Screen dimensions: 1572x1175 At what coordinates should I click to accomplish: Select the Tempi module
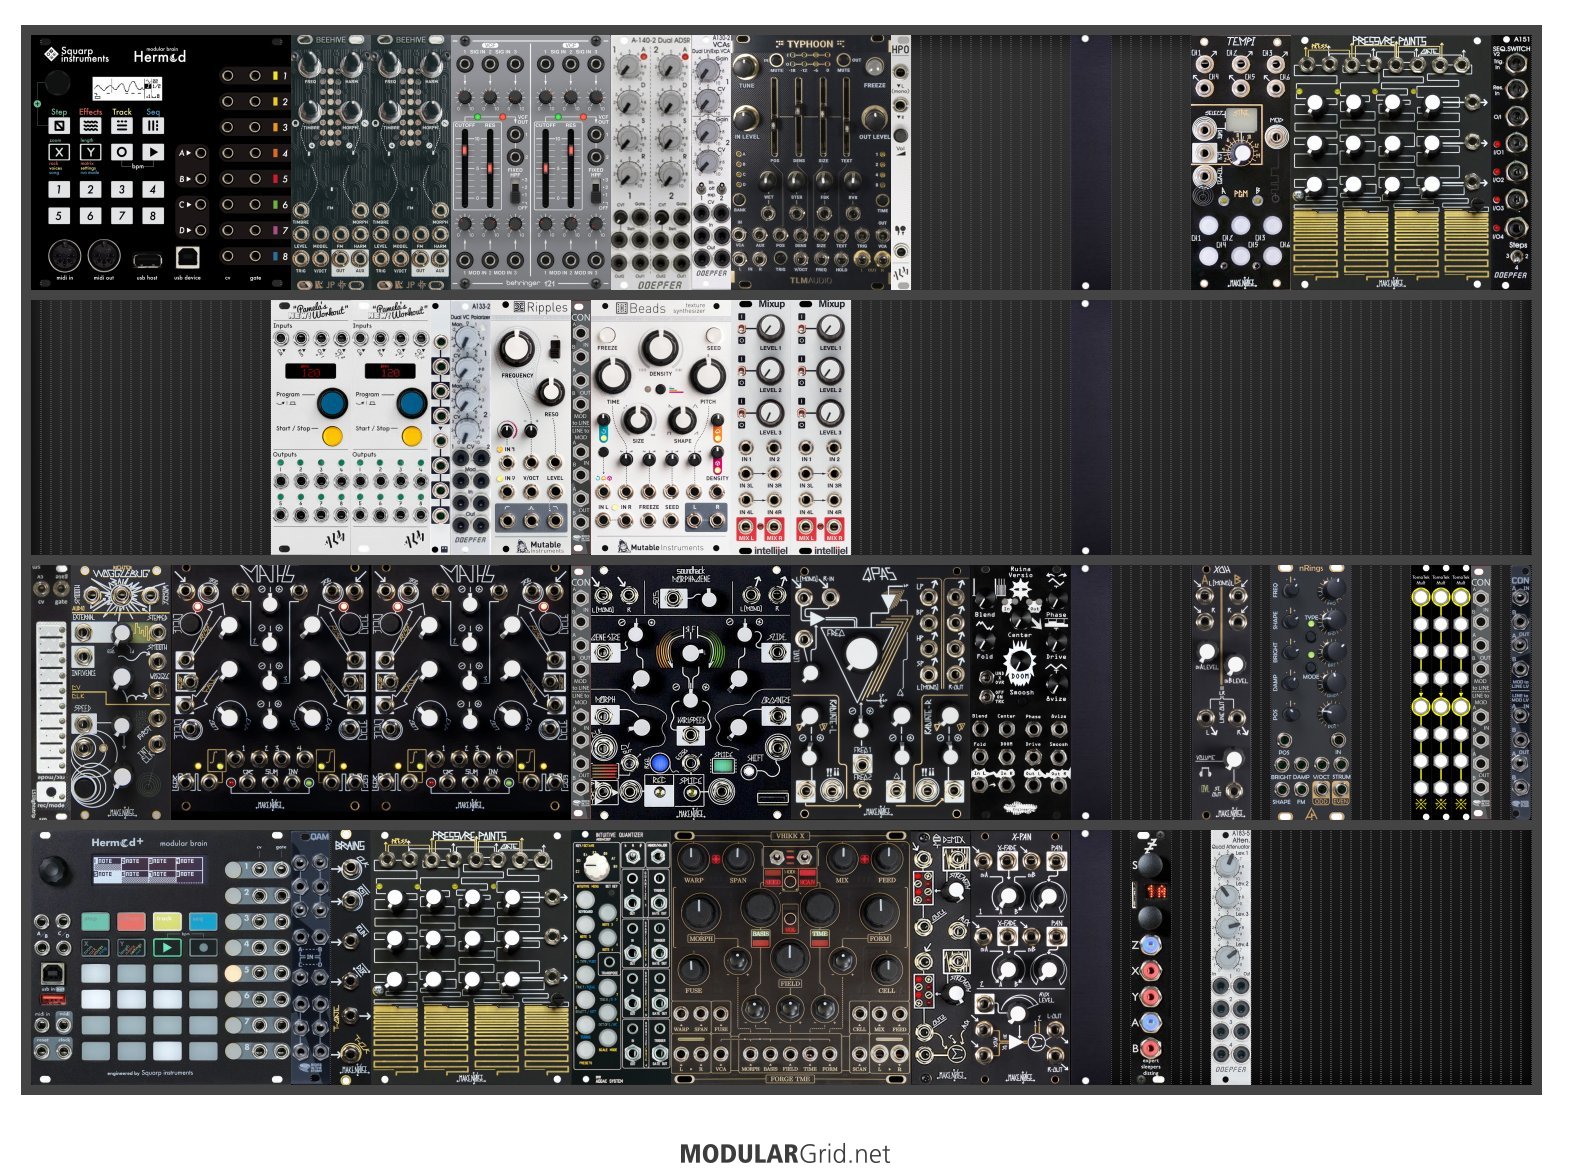(1241, 163)
